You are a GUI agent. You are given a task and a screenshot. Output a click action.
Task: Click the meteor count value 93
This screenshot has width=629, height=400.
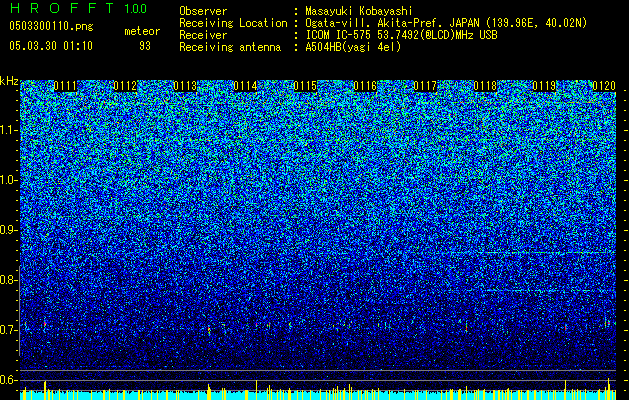tap(145, 46)
